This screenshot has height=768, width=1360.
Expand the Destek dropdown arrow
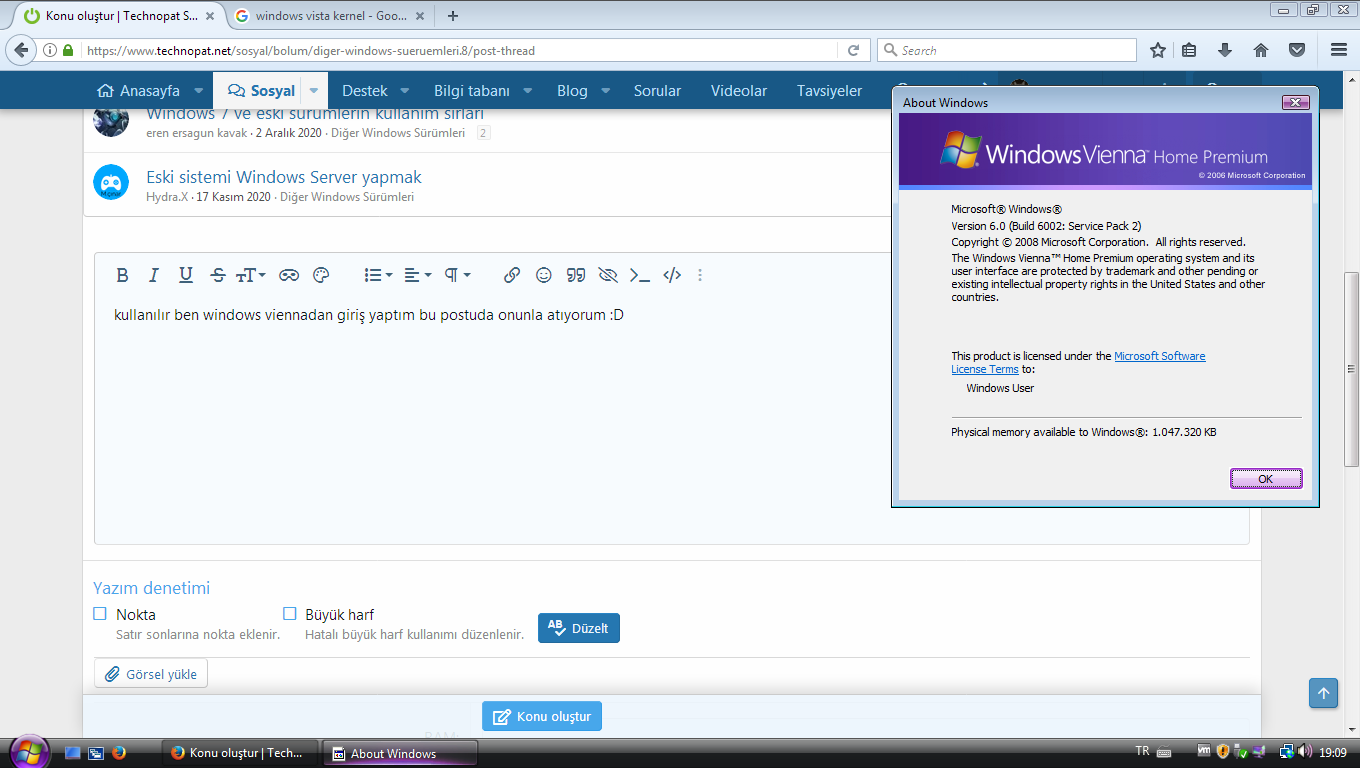click(x=405, y=91)
